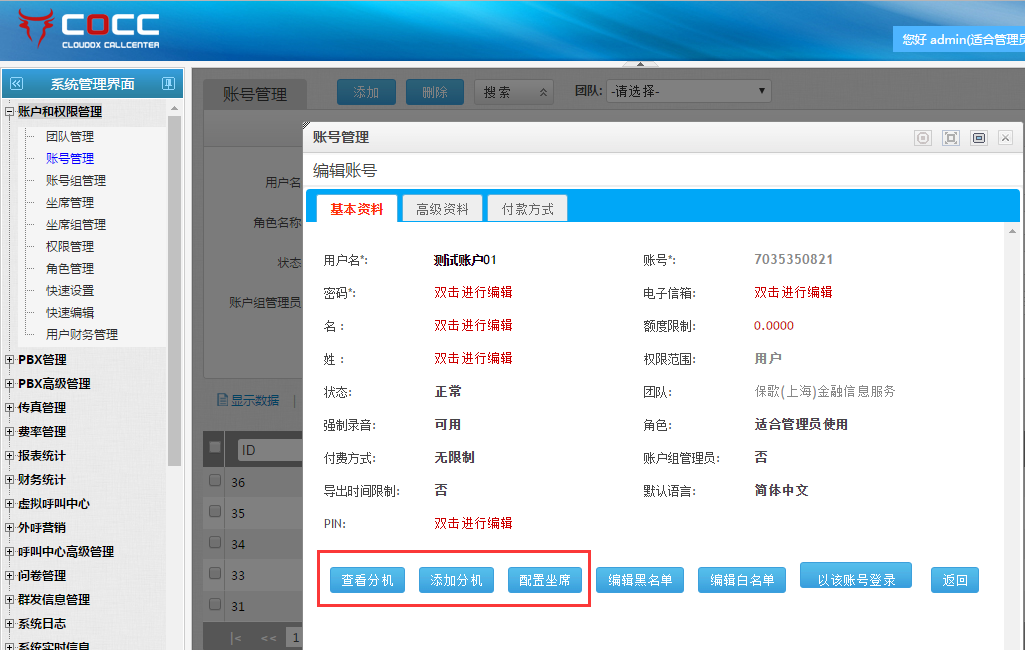1025x650 pixels.
Task: Check the checkbox for row ID 36
Action: 214,481
